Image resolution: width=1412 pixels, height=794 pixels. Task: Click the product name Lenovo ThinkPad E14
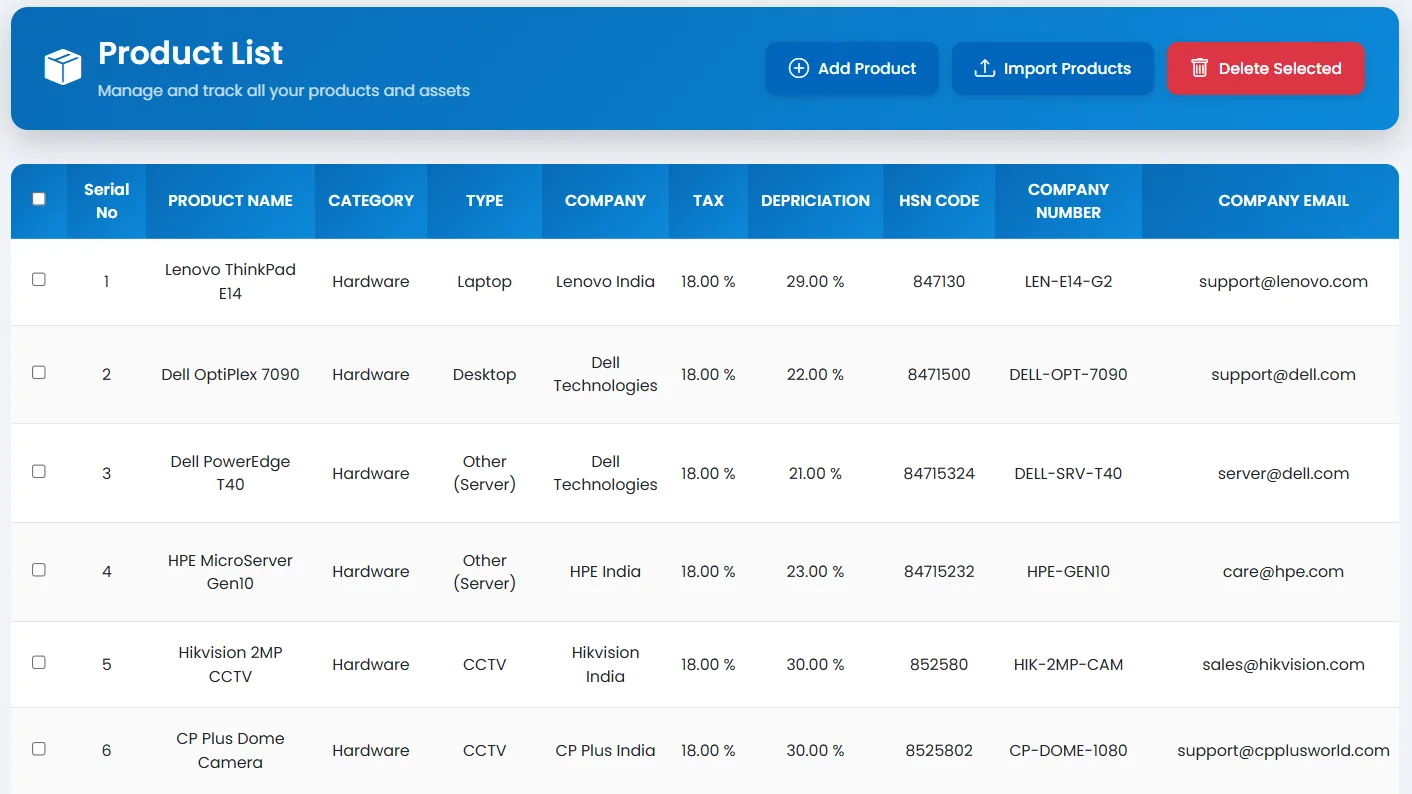click(230, 282)
